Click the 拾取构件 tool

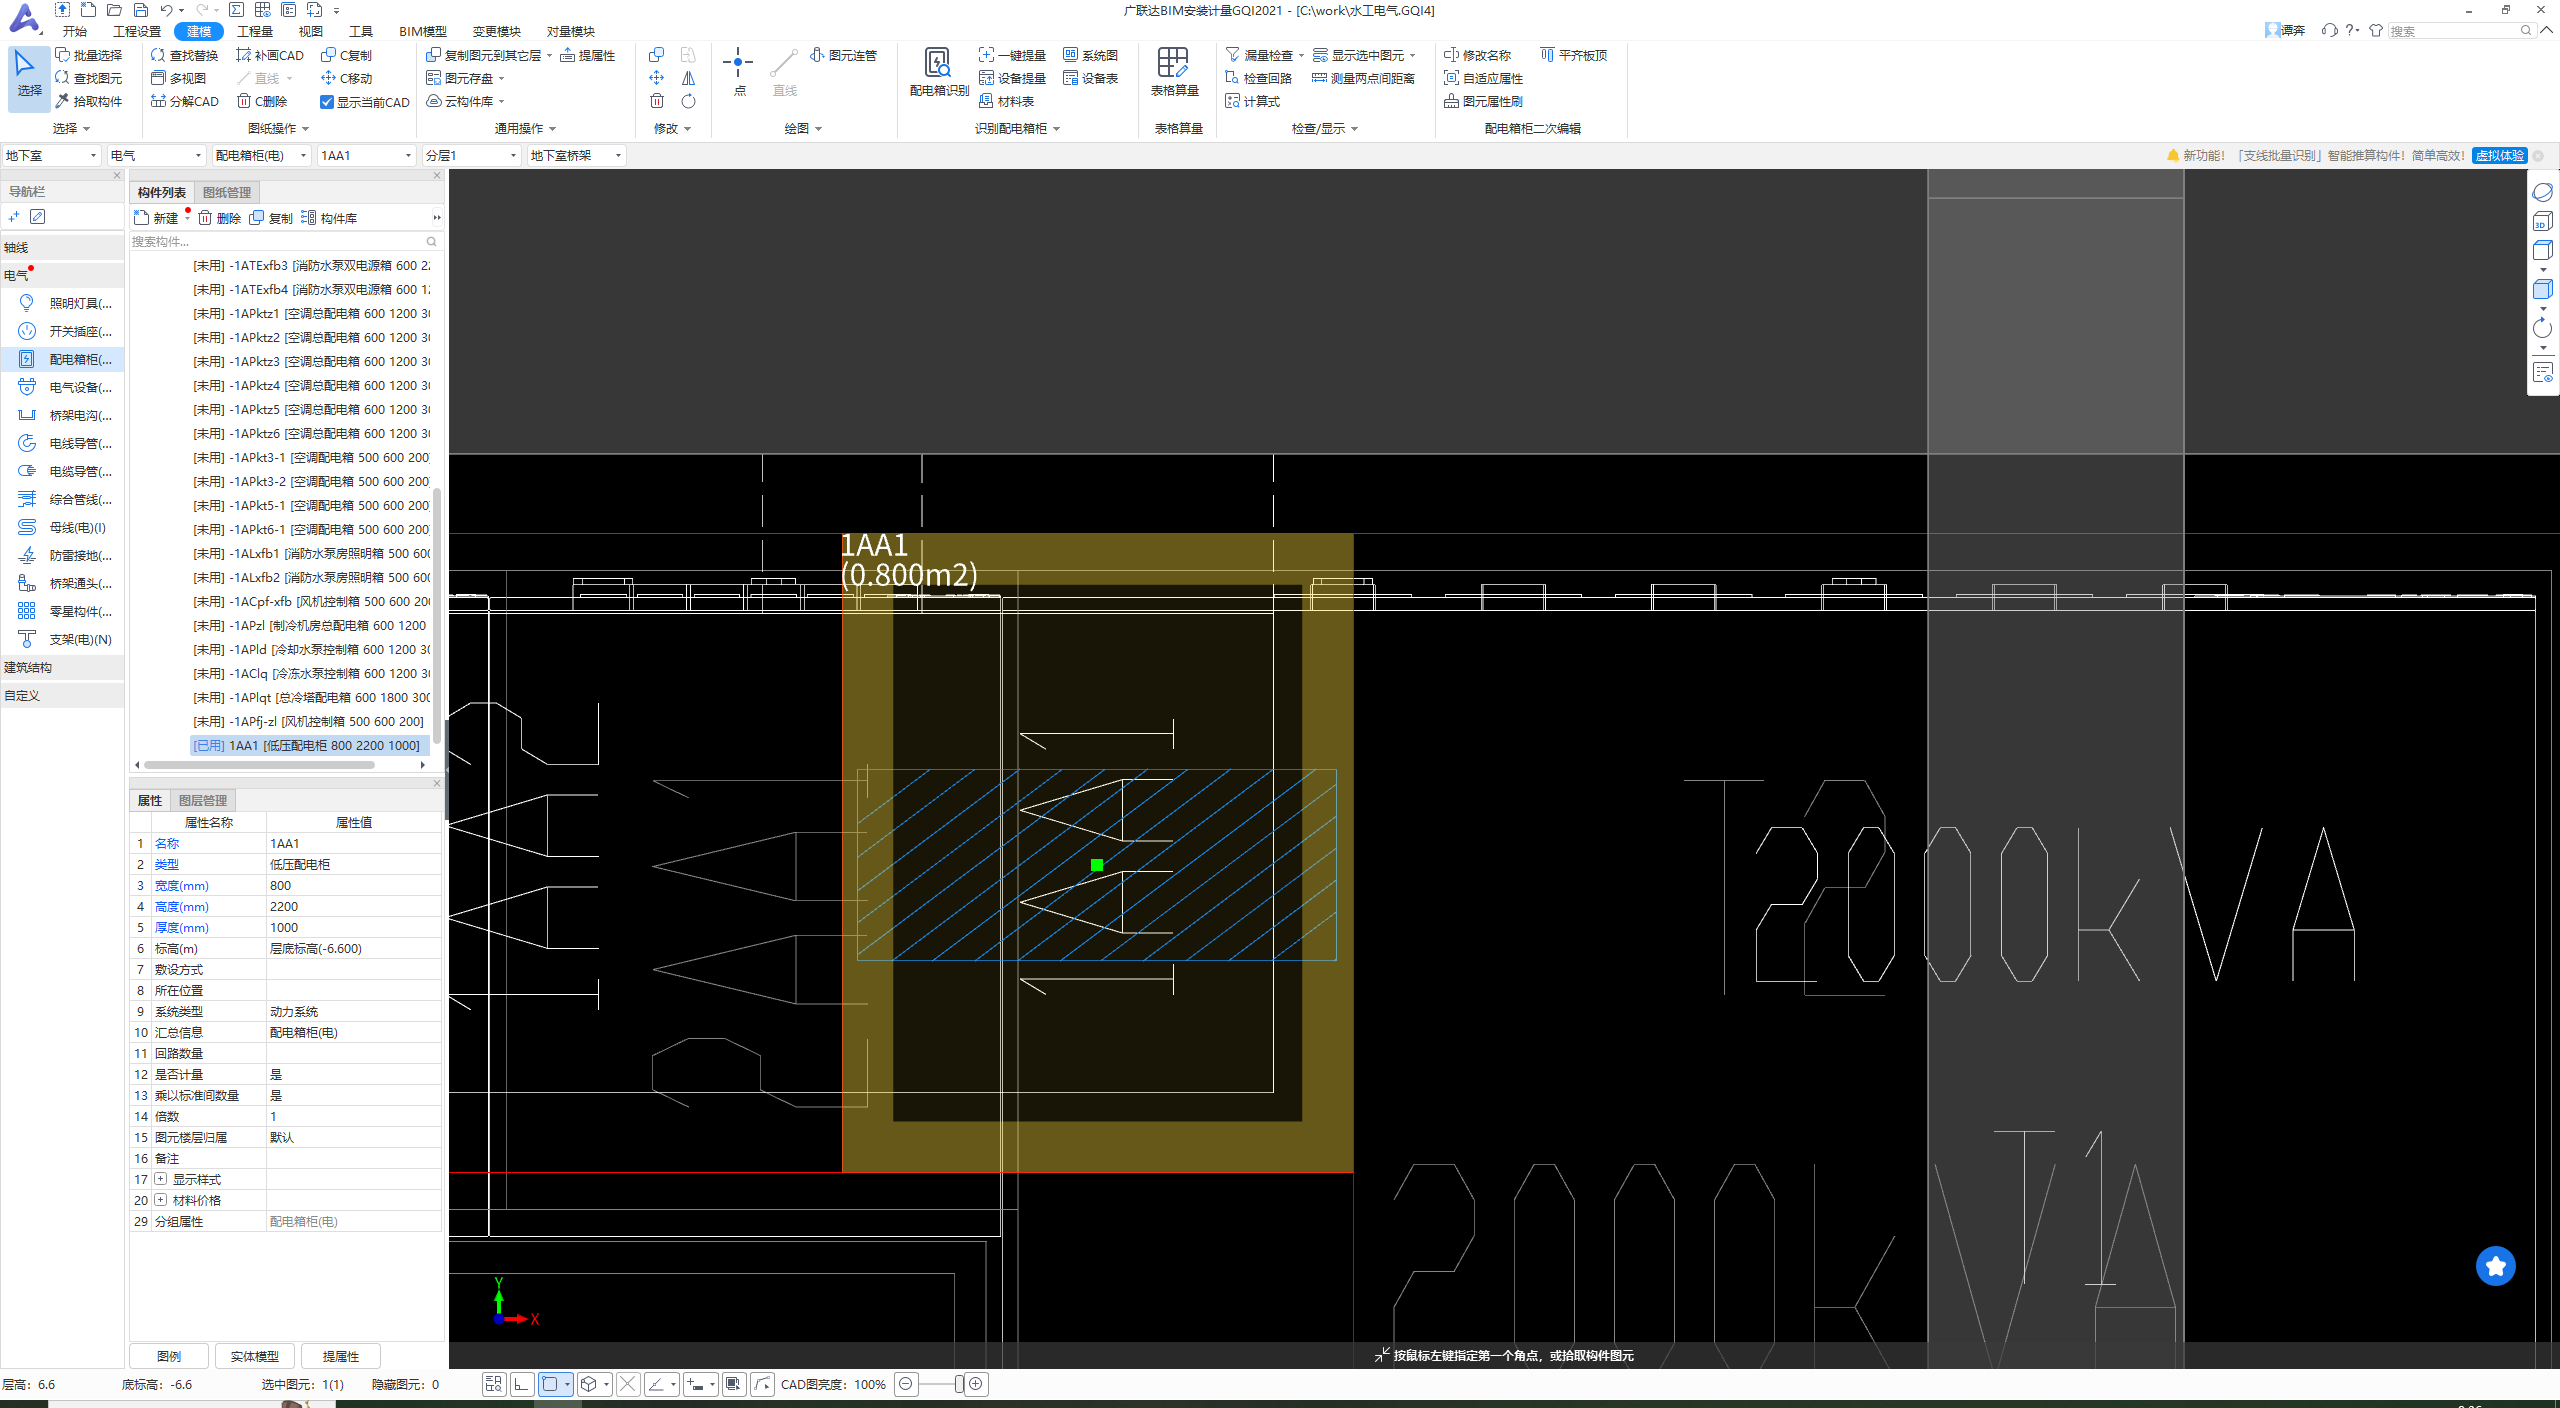[89, 101]
